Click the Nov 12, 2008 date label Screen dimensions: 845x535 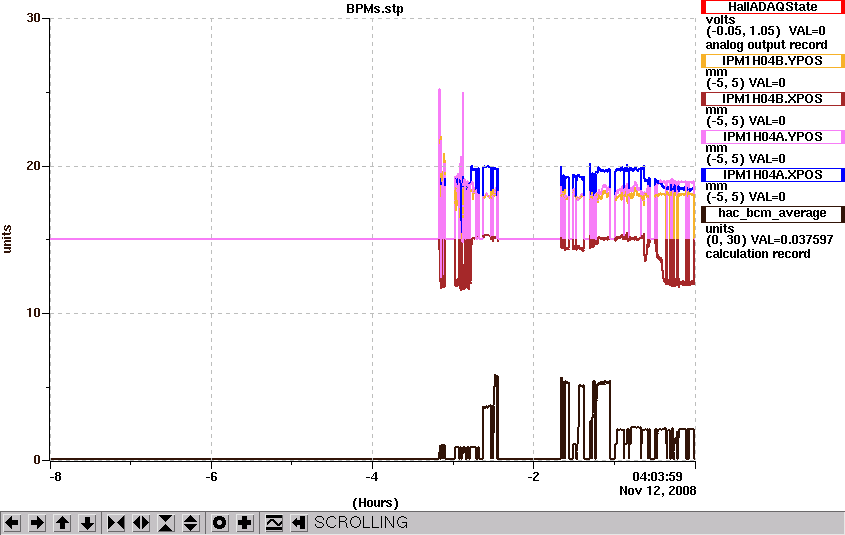pos(657,491)
